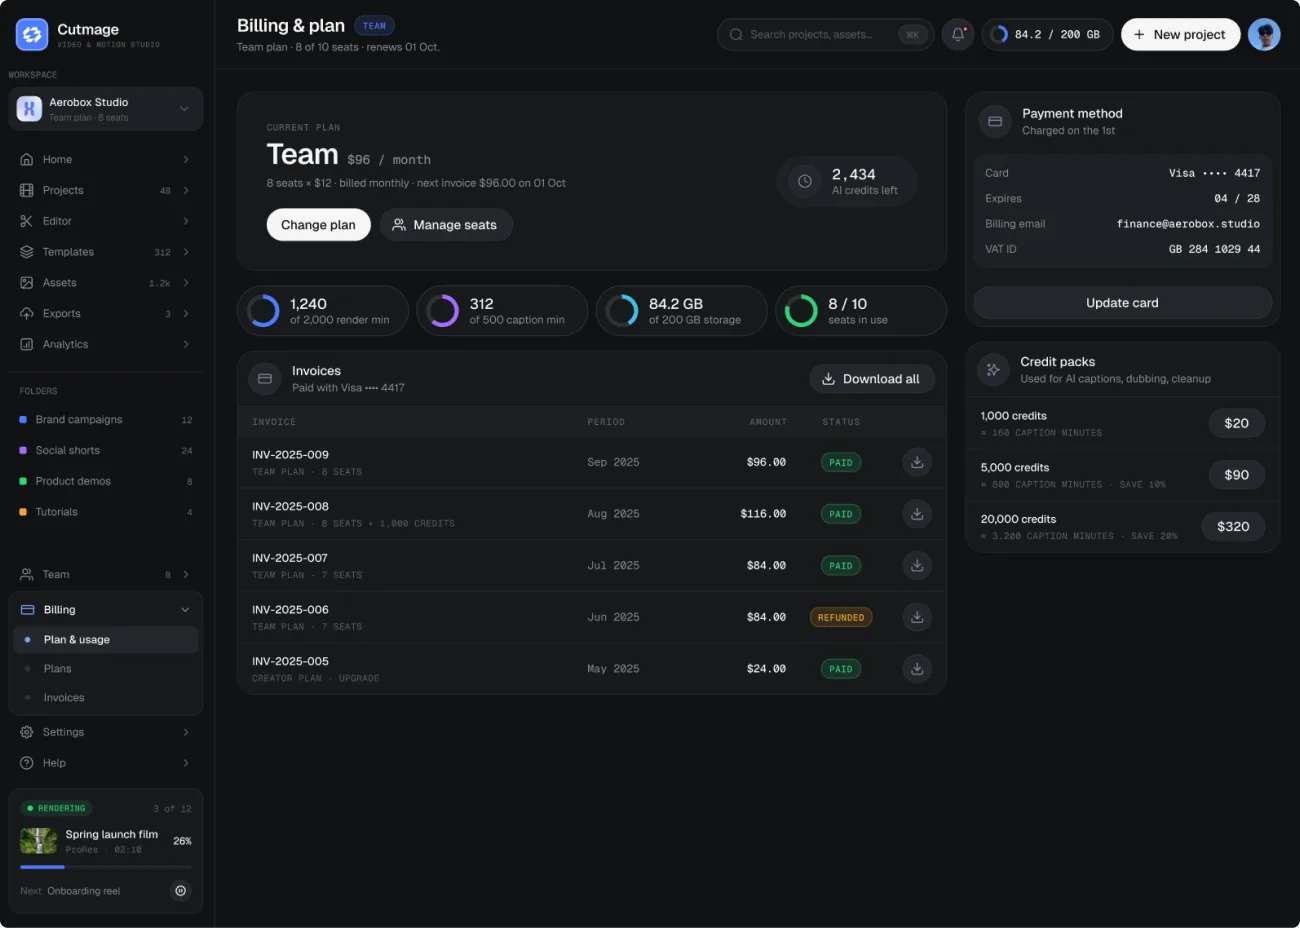Click the AI credits clock icon
The width and height of the screenshot is (1300, 928).
click(805, 181)
